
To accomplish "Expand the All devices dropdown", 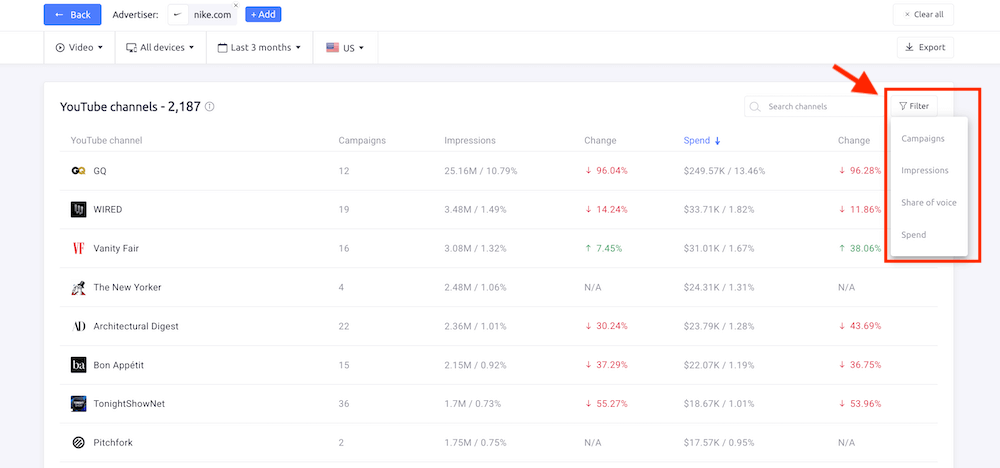I will (x=160, y=47).
